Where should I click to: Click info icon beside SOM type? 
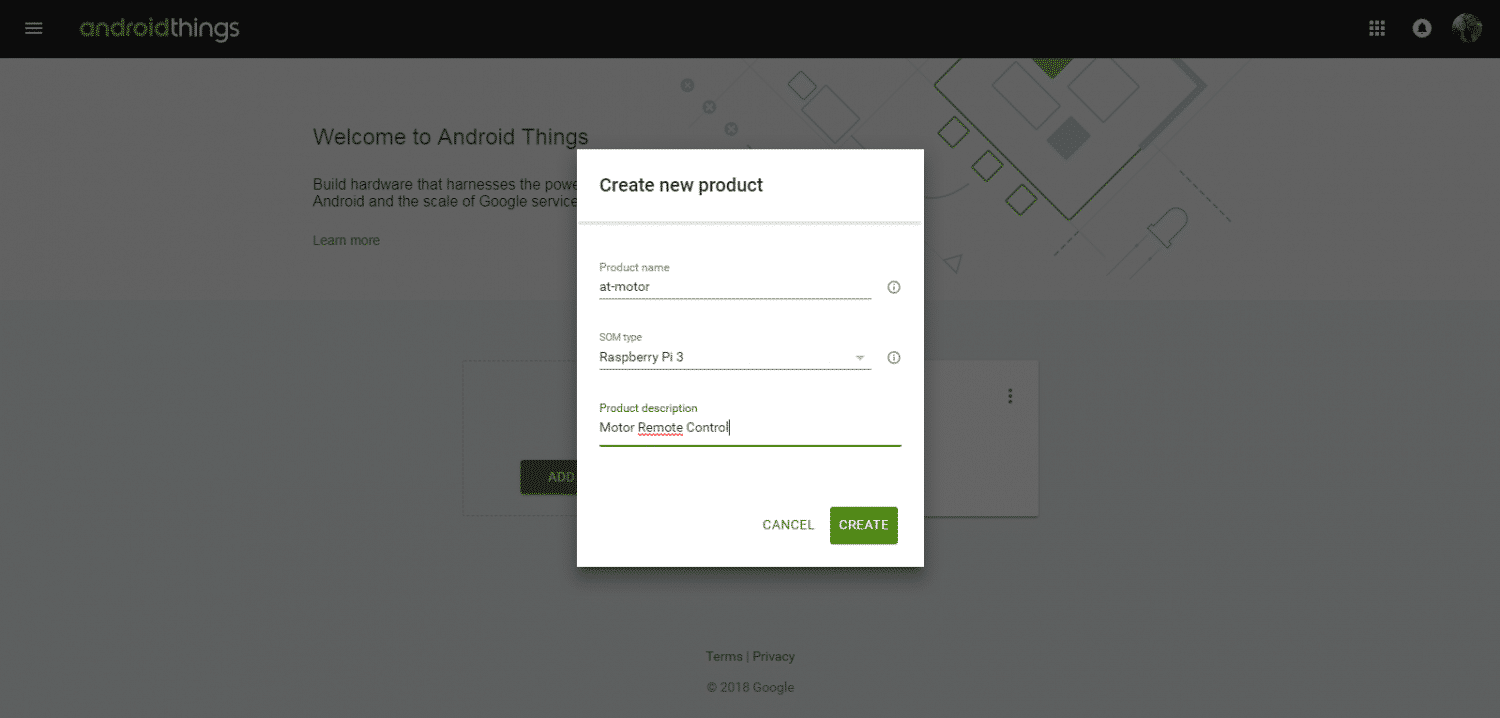point(894,358)
